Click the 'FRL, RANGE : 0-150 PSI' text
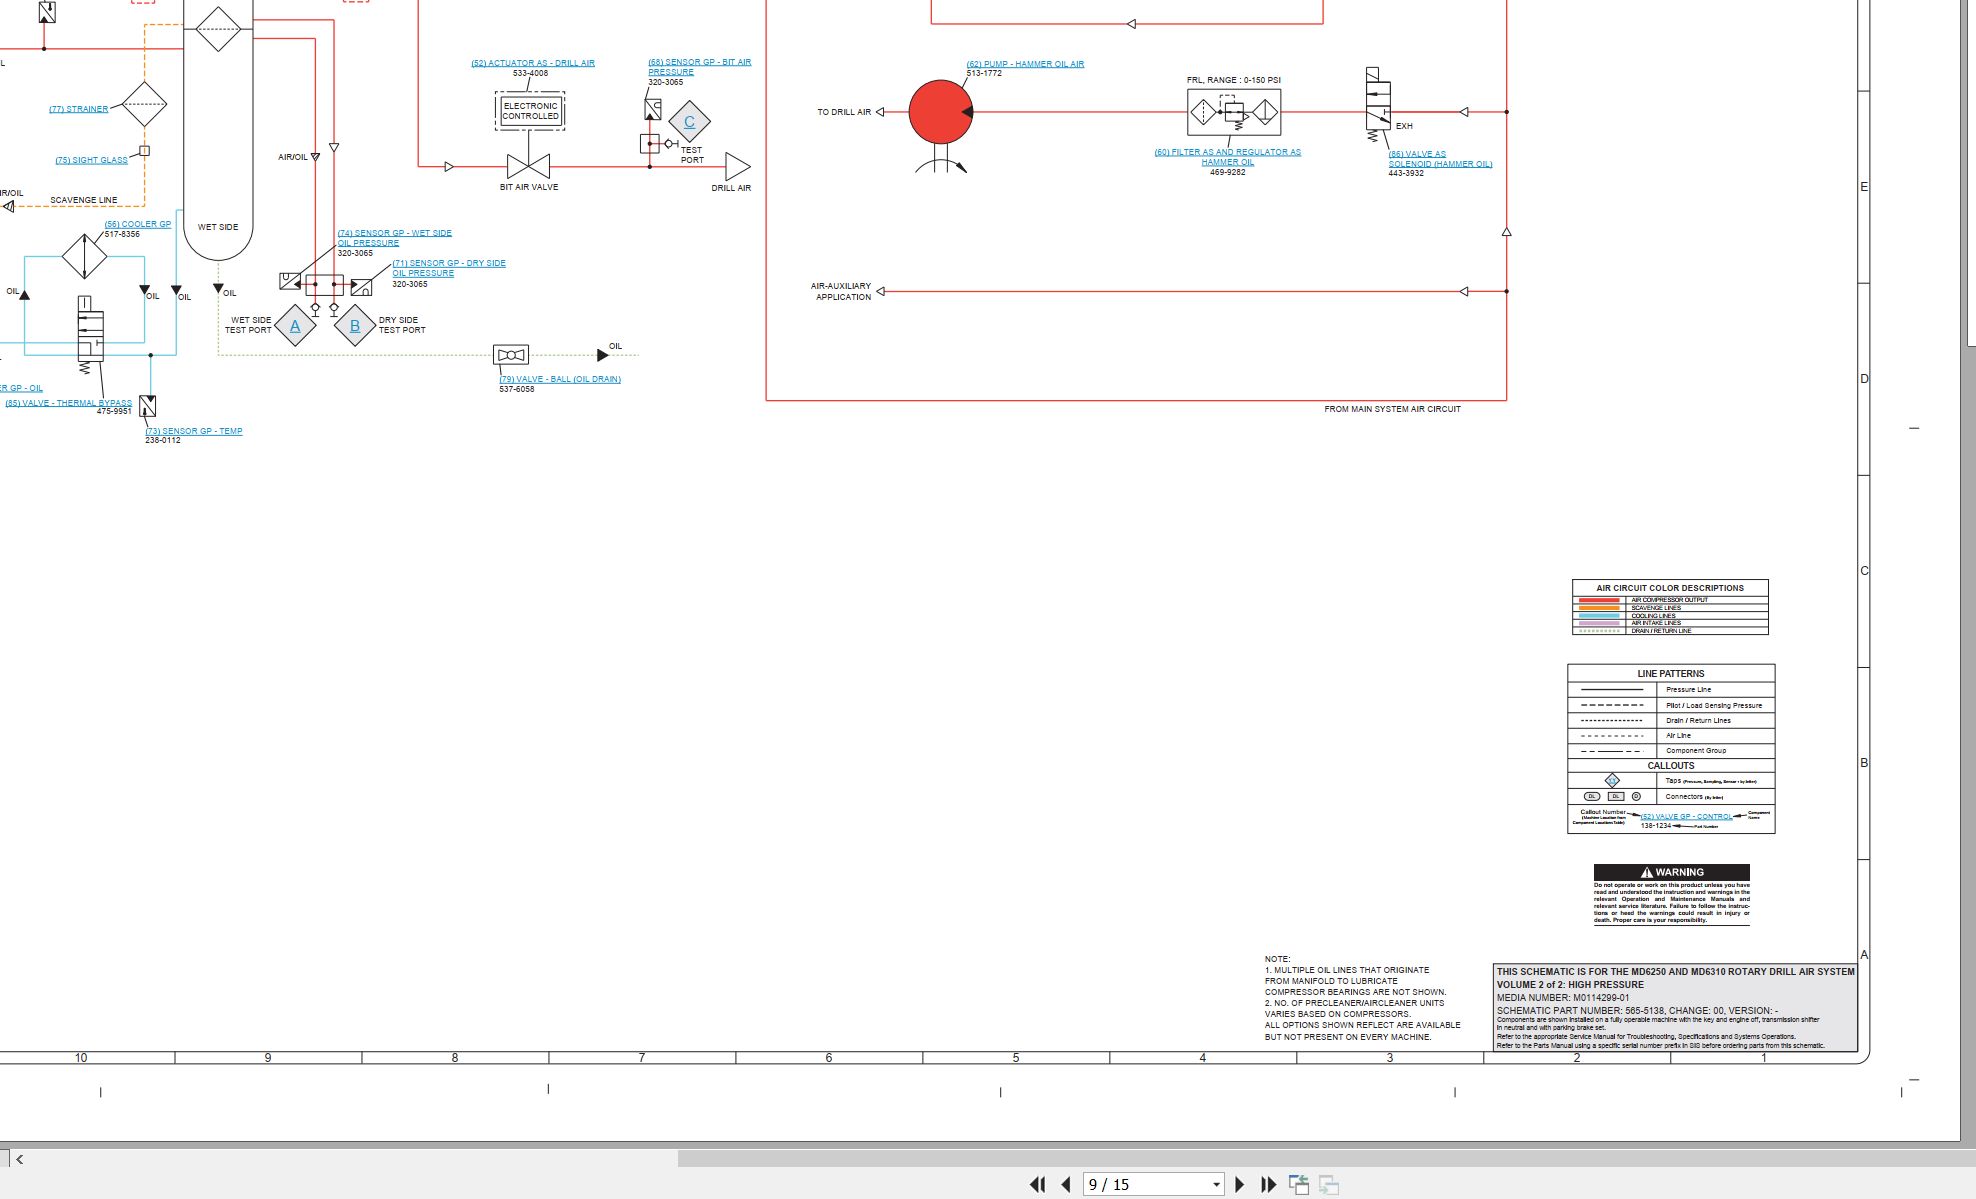Viewport: 1976px width, 1199px height. 1233,80
